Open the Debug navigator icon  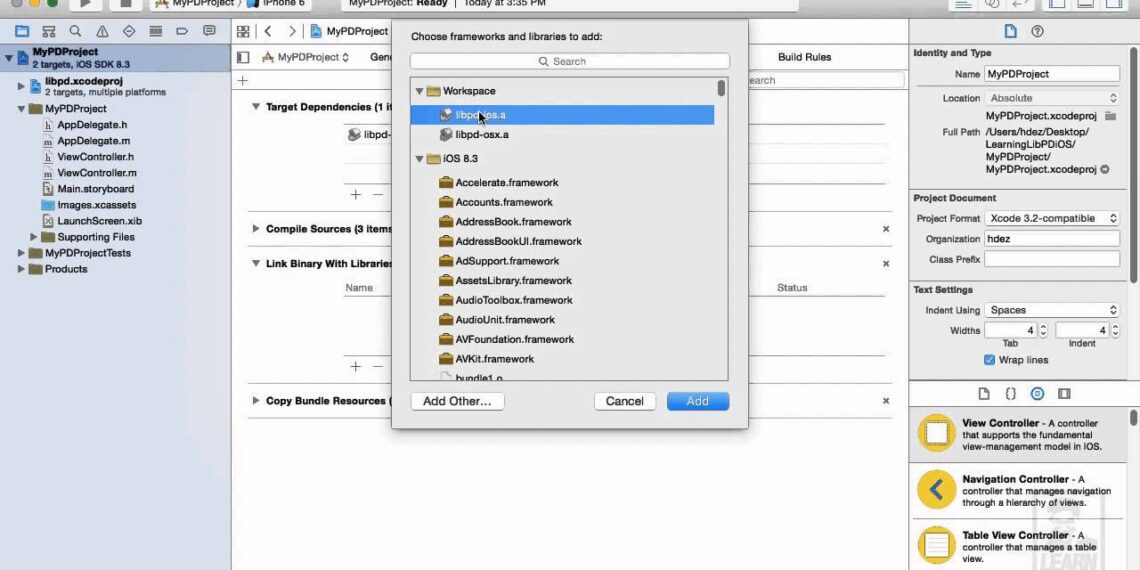click(156, 31)
